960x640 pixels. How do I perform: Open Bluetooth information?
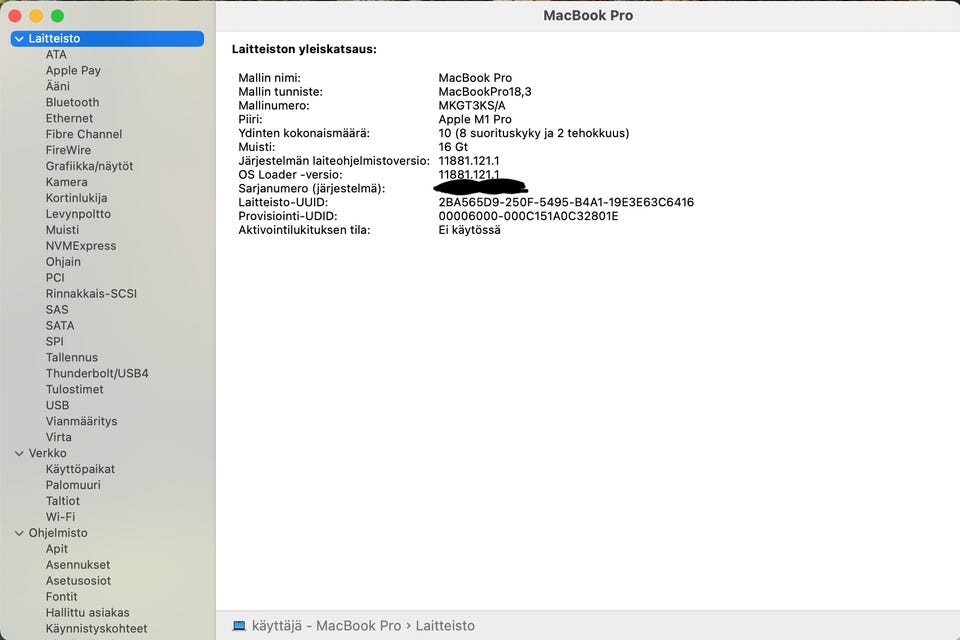point(72,102)
